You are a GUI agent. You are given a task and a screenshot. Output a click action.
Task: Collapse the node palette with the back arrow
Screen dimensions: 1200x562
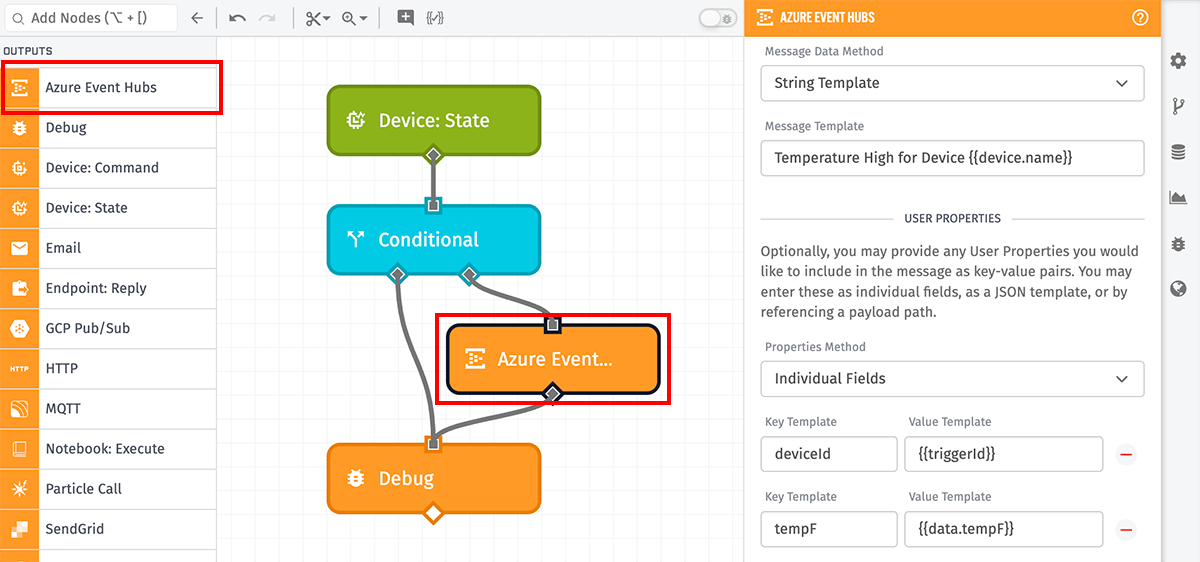(x=197, y=18)
